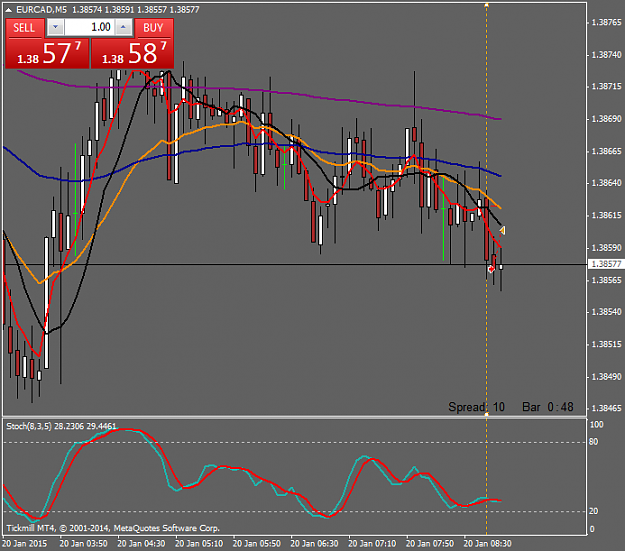Click the 1.38690 price scale label
The height and width of the screenshot is (551, 625).
coord(606,119)
